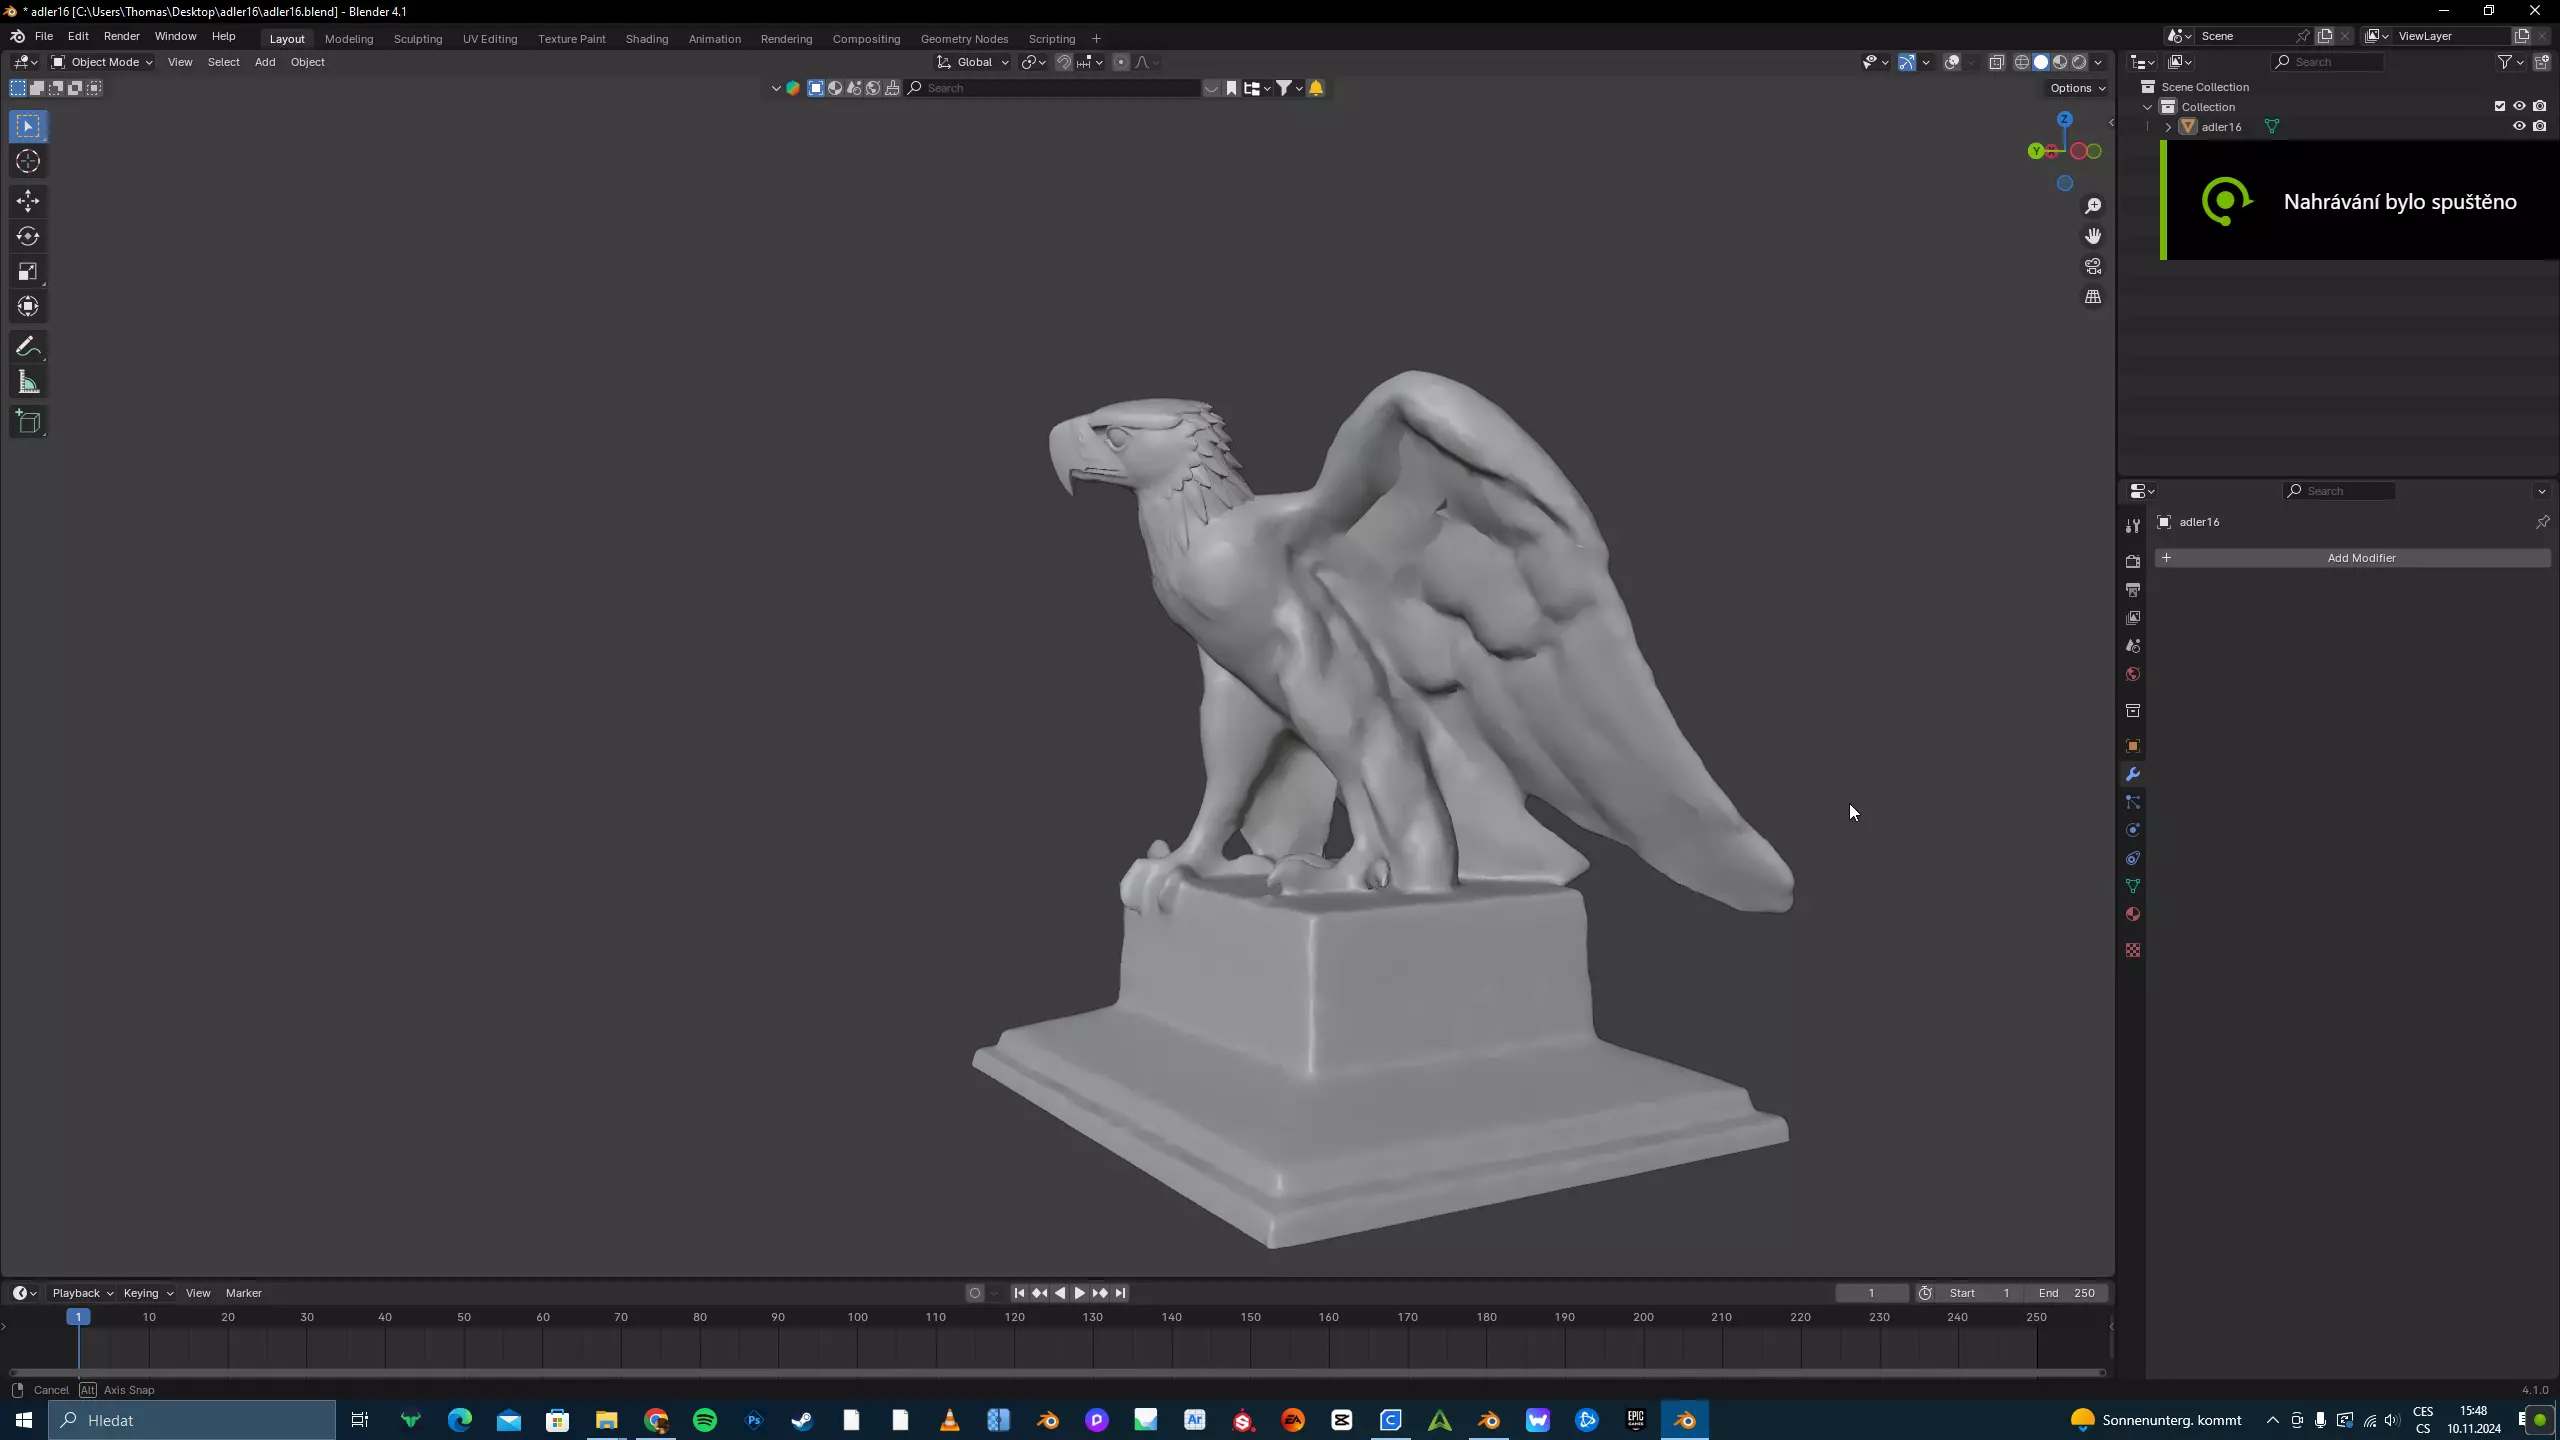Click the End frame field
The height and width of the screenshot is (1440, 2560).
point(2066,1293)
